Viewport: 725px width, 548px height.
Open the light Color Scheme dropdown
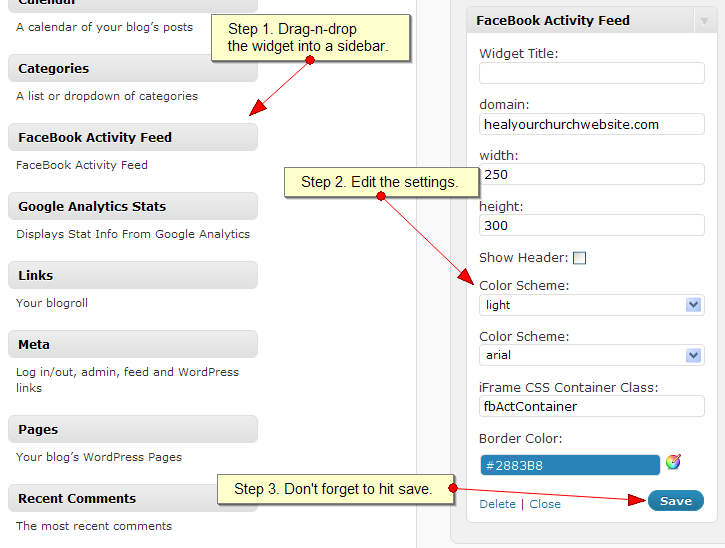point(591,305)
